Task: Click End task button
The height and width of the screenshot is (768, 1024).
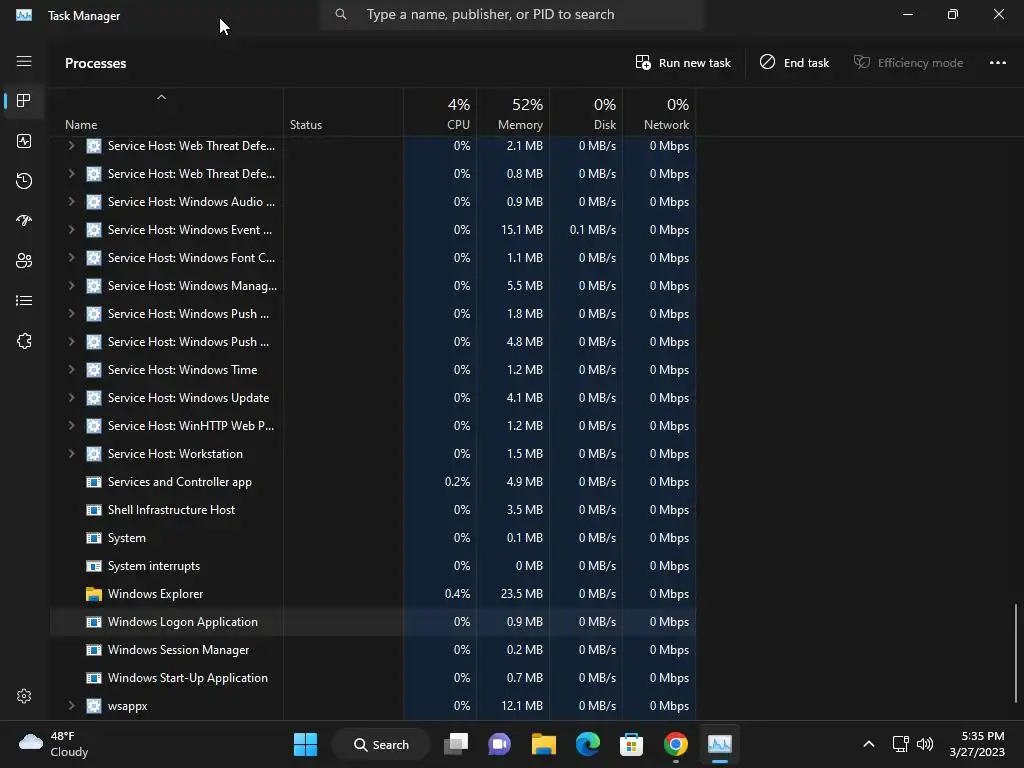Action: click(x=794, y=63)
